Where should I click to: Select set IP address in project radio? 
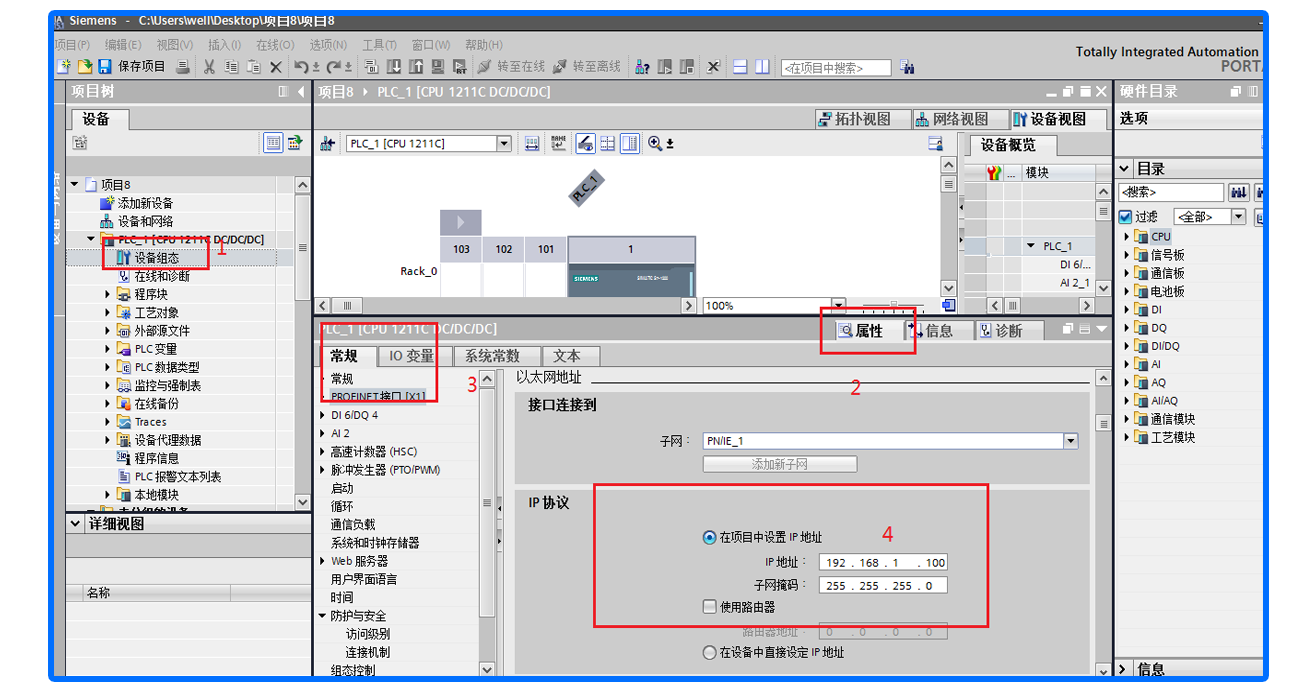coord(710,537)
